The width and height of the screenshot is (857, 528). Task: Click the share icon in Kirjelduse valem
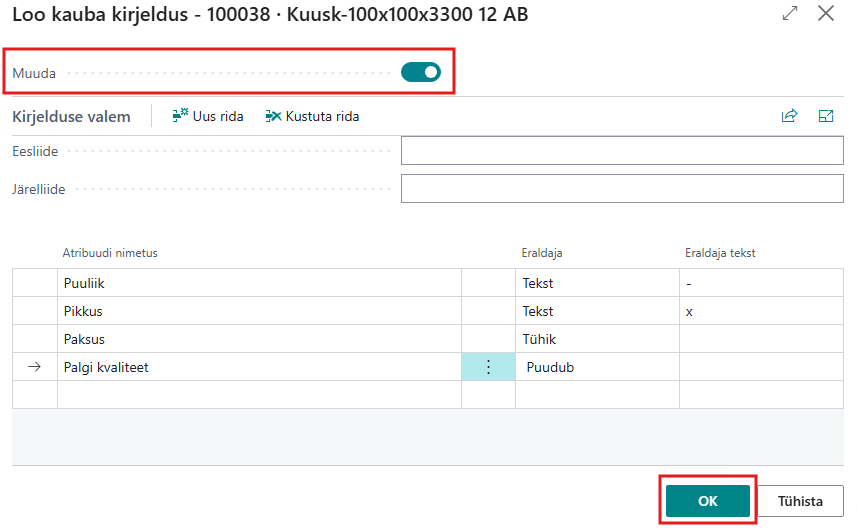pos(789,116)
